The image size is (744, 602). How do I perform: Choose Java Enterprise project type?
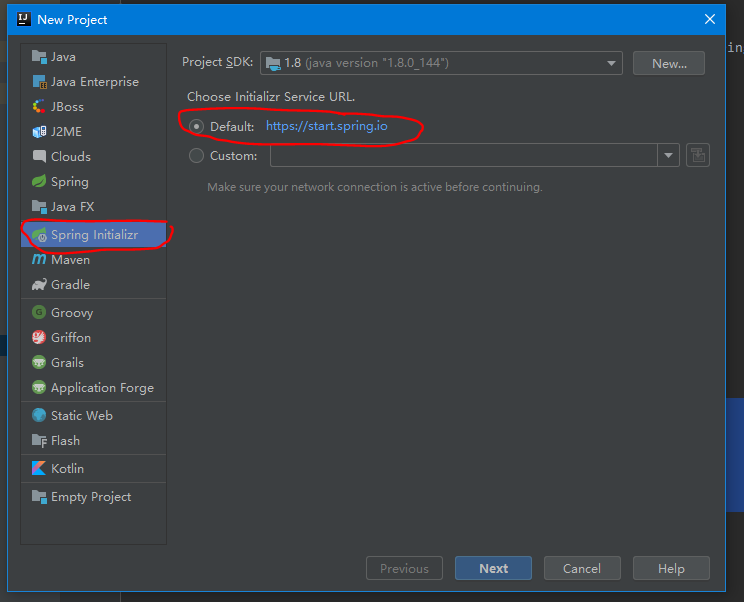pos(94,82)
